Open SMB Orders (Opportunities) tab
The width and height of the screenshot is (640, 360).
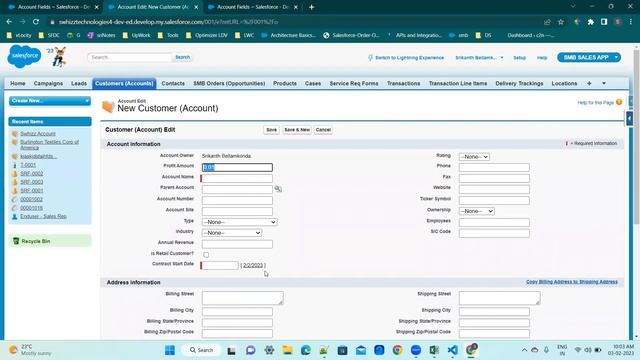pos(229,83)
